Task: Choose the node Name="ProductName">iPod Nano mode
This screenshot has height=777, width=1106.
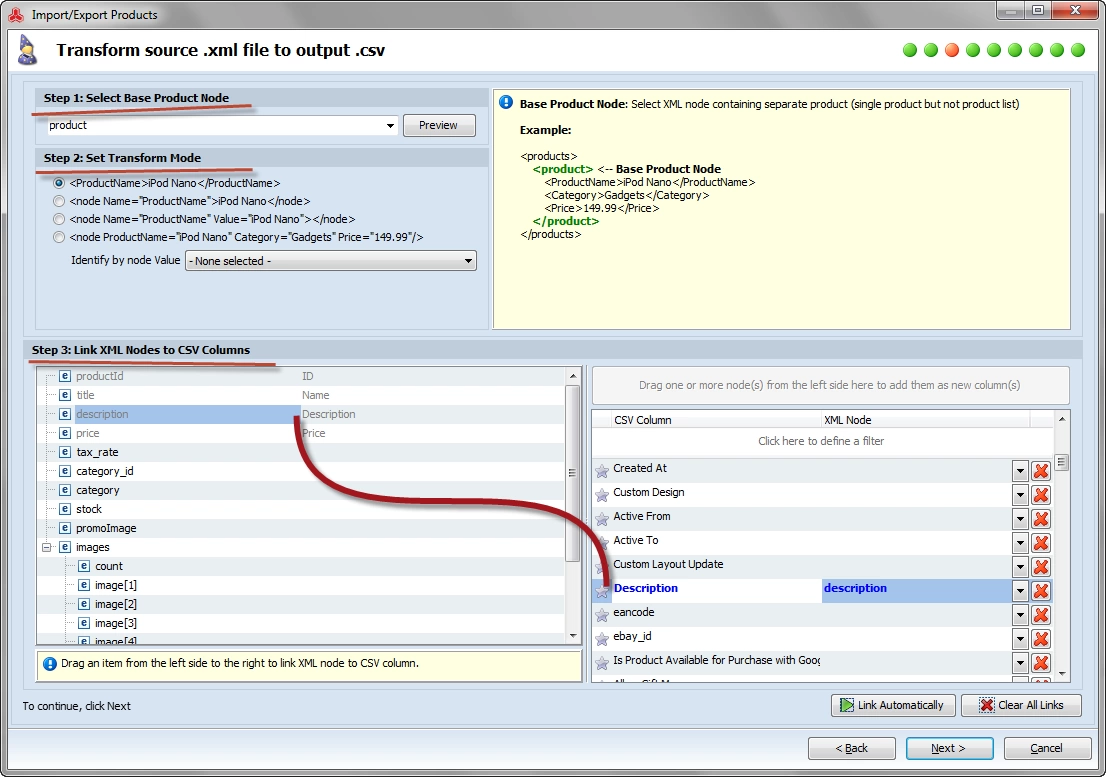Action: tap(59, 201)
